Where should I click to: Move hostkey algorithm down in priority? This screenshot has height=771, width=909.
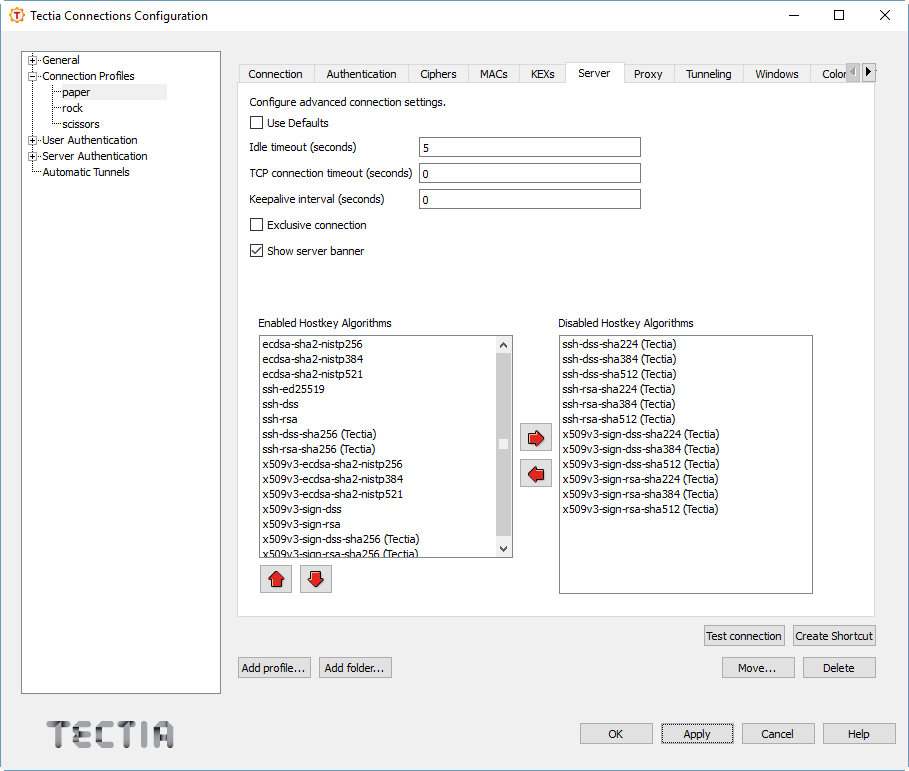pos(315,578)
